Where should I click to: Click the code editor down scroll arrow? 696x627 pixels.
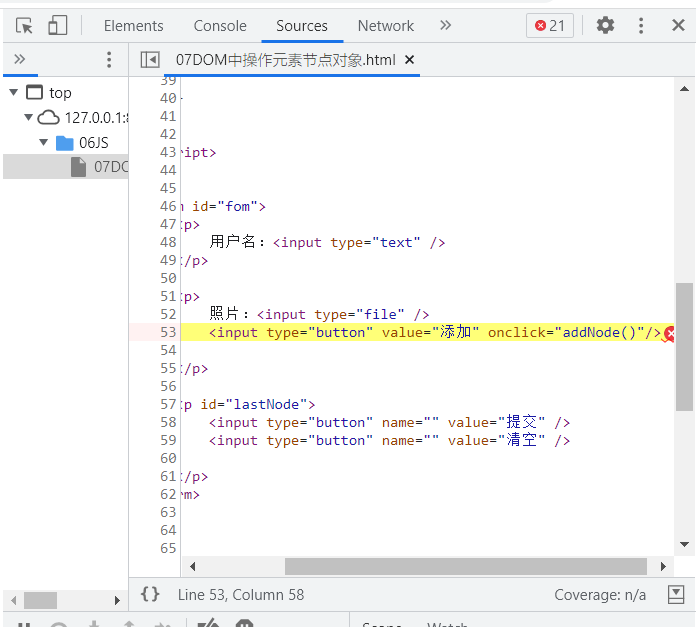pyautogui.click(x=684, y=544)
